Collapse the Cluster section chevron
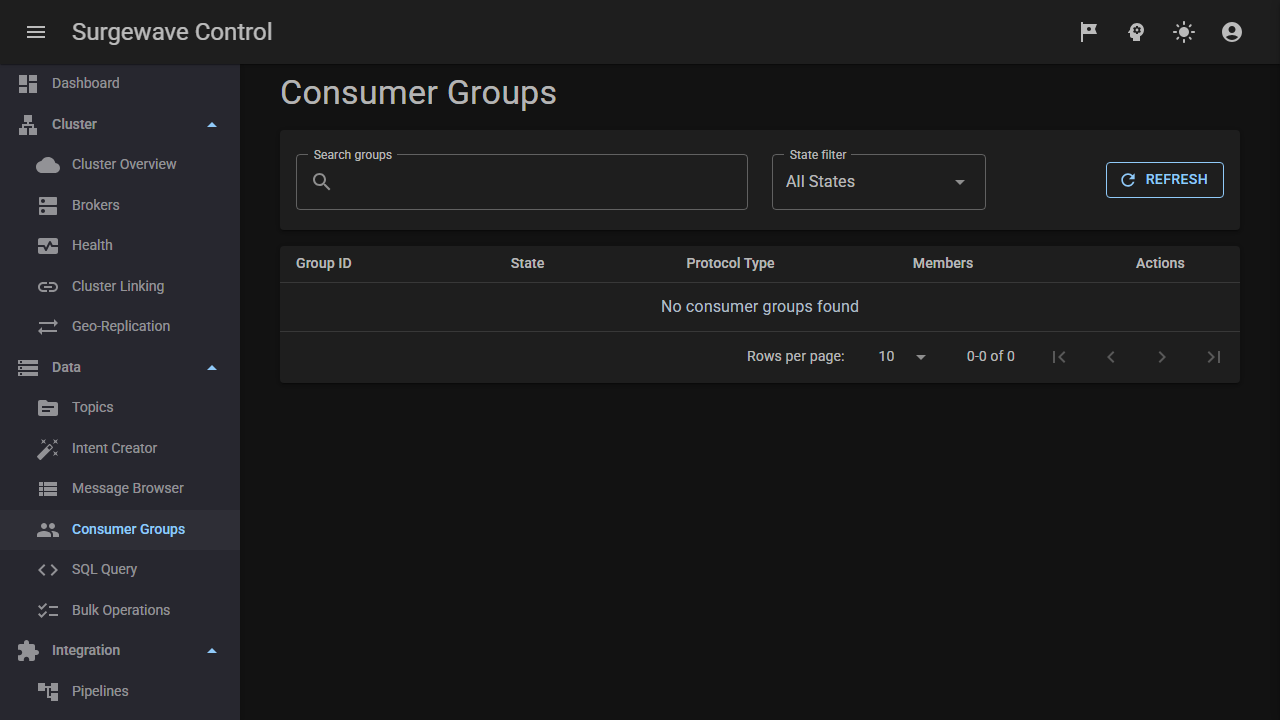The image size is (1280, 720). [x=211, y=125]
